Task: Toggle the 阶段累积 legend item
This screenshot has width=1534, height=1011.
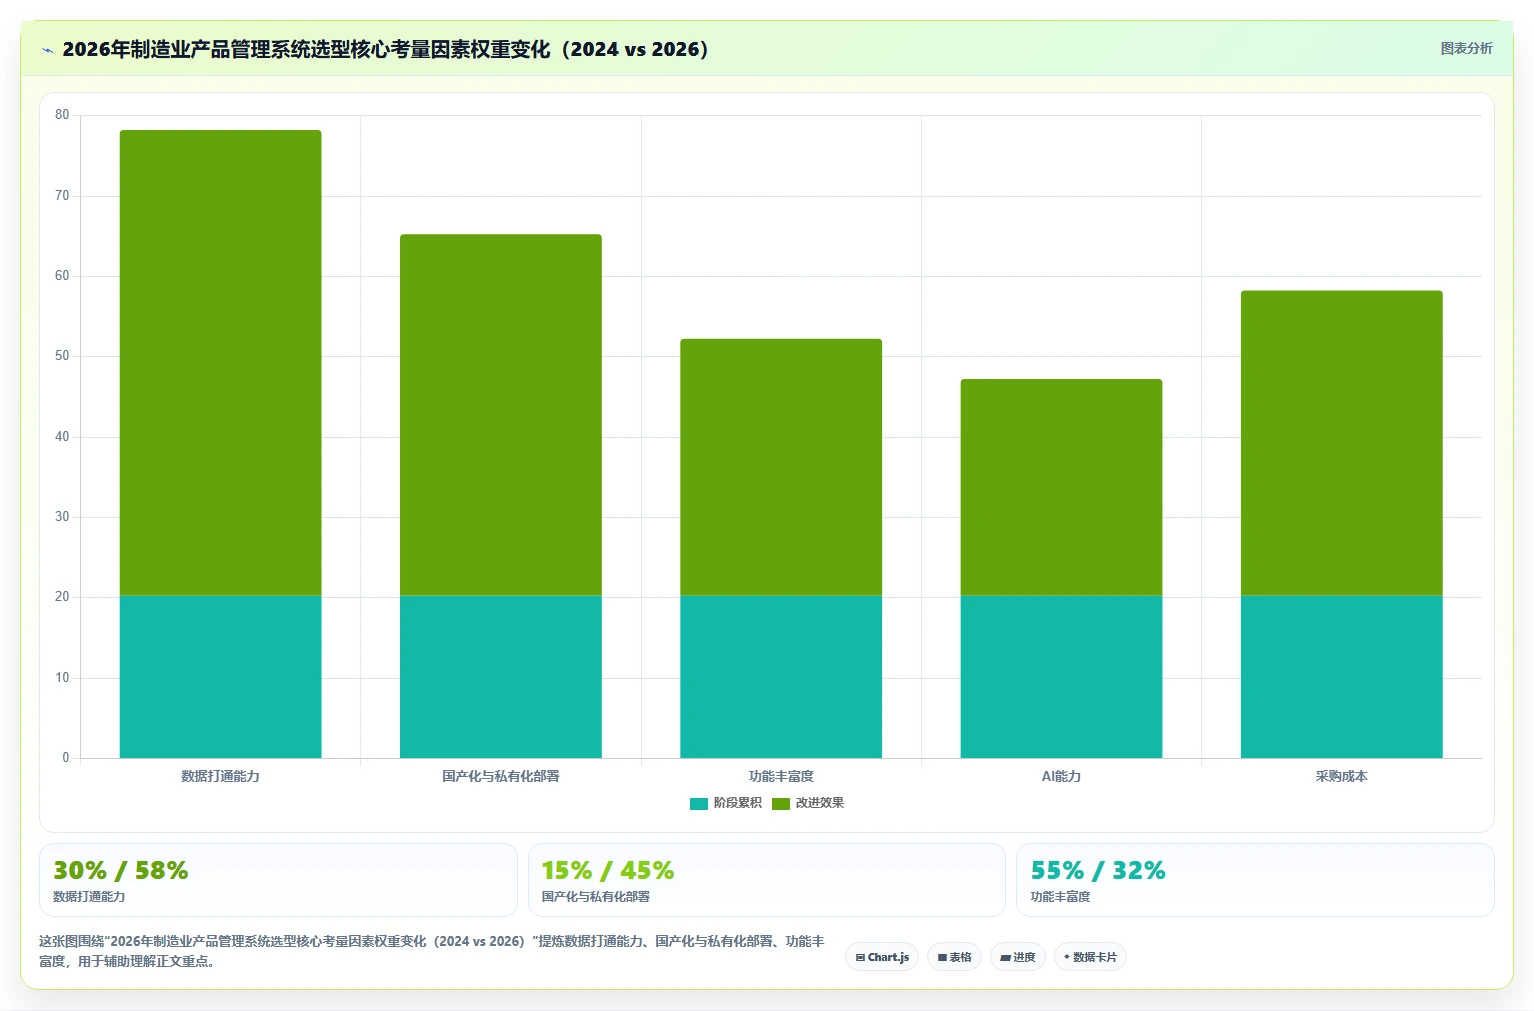Action: 726,803
